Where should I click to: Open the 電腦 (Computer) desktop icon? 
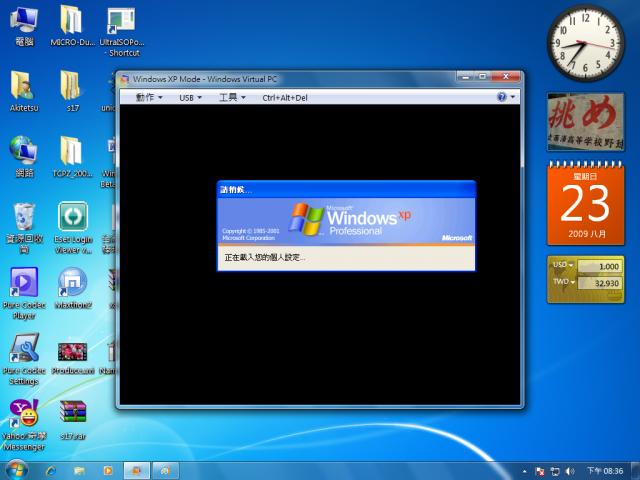click(x=24, y=26)
